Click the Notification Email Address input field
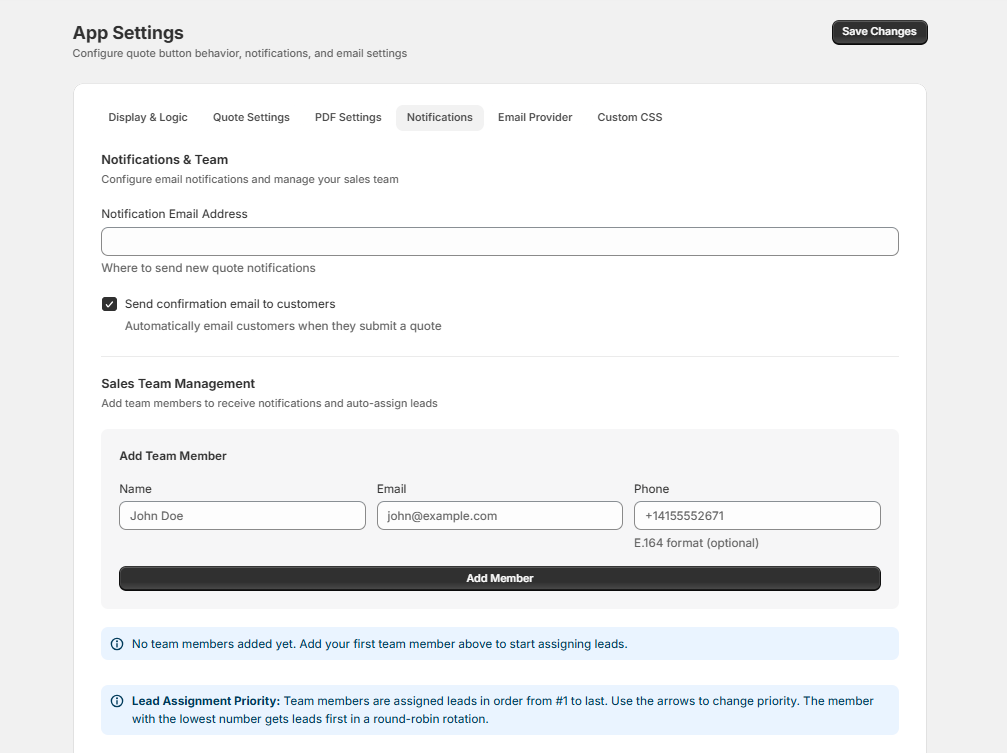The width and height of the screenshot is (1007, 753). [x=499, y=241]
